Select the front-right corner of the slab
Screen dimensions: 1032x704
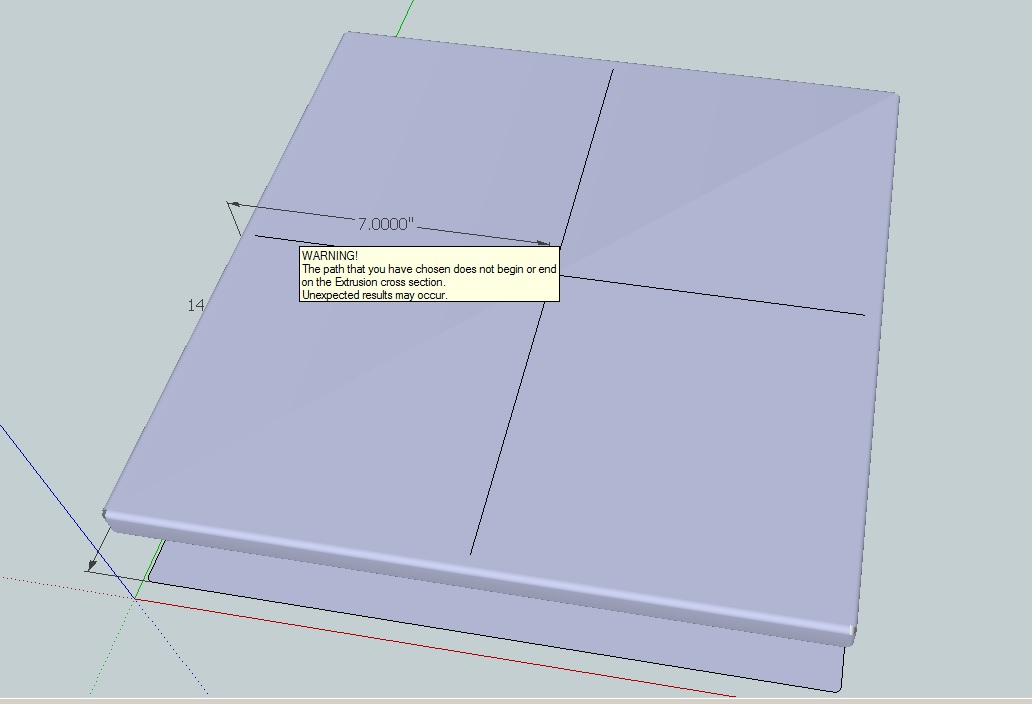853,630
